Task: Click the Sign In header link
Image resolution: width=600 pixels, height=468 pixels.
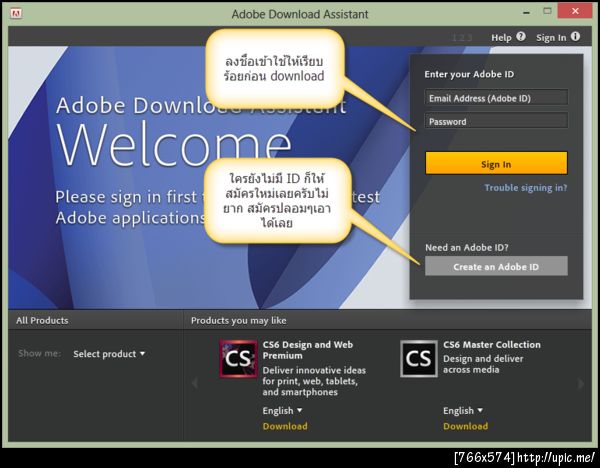Action: [x=551, y=38]
